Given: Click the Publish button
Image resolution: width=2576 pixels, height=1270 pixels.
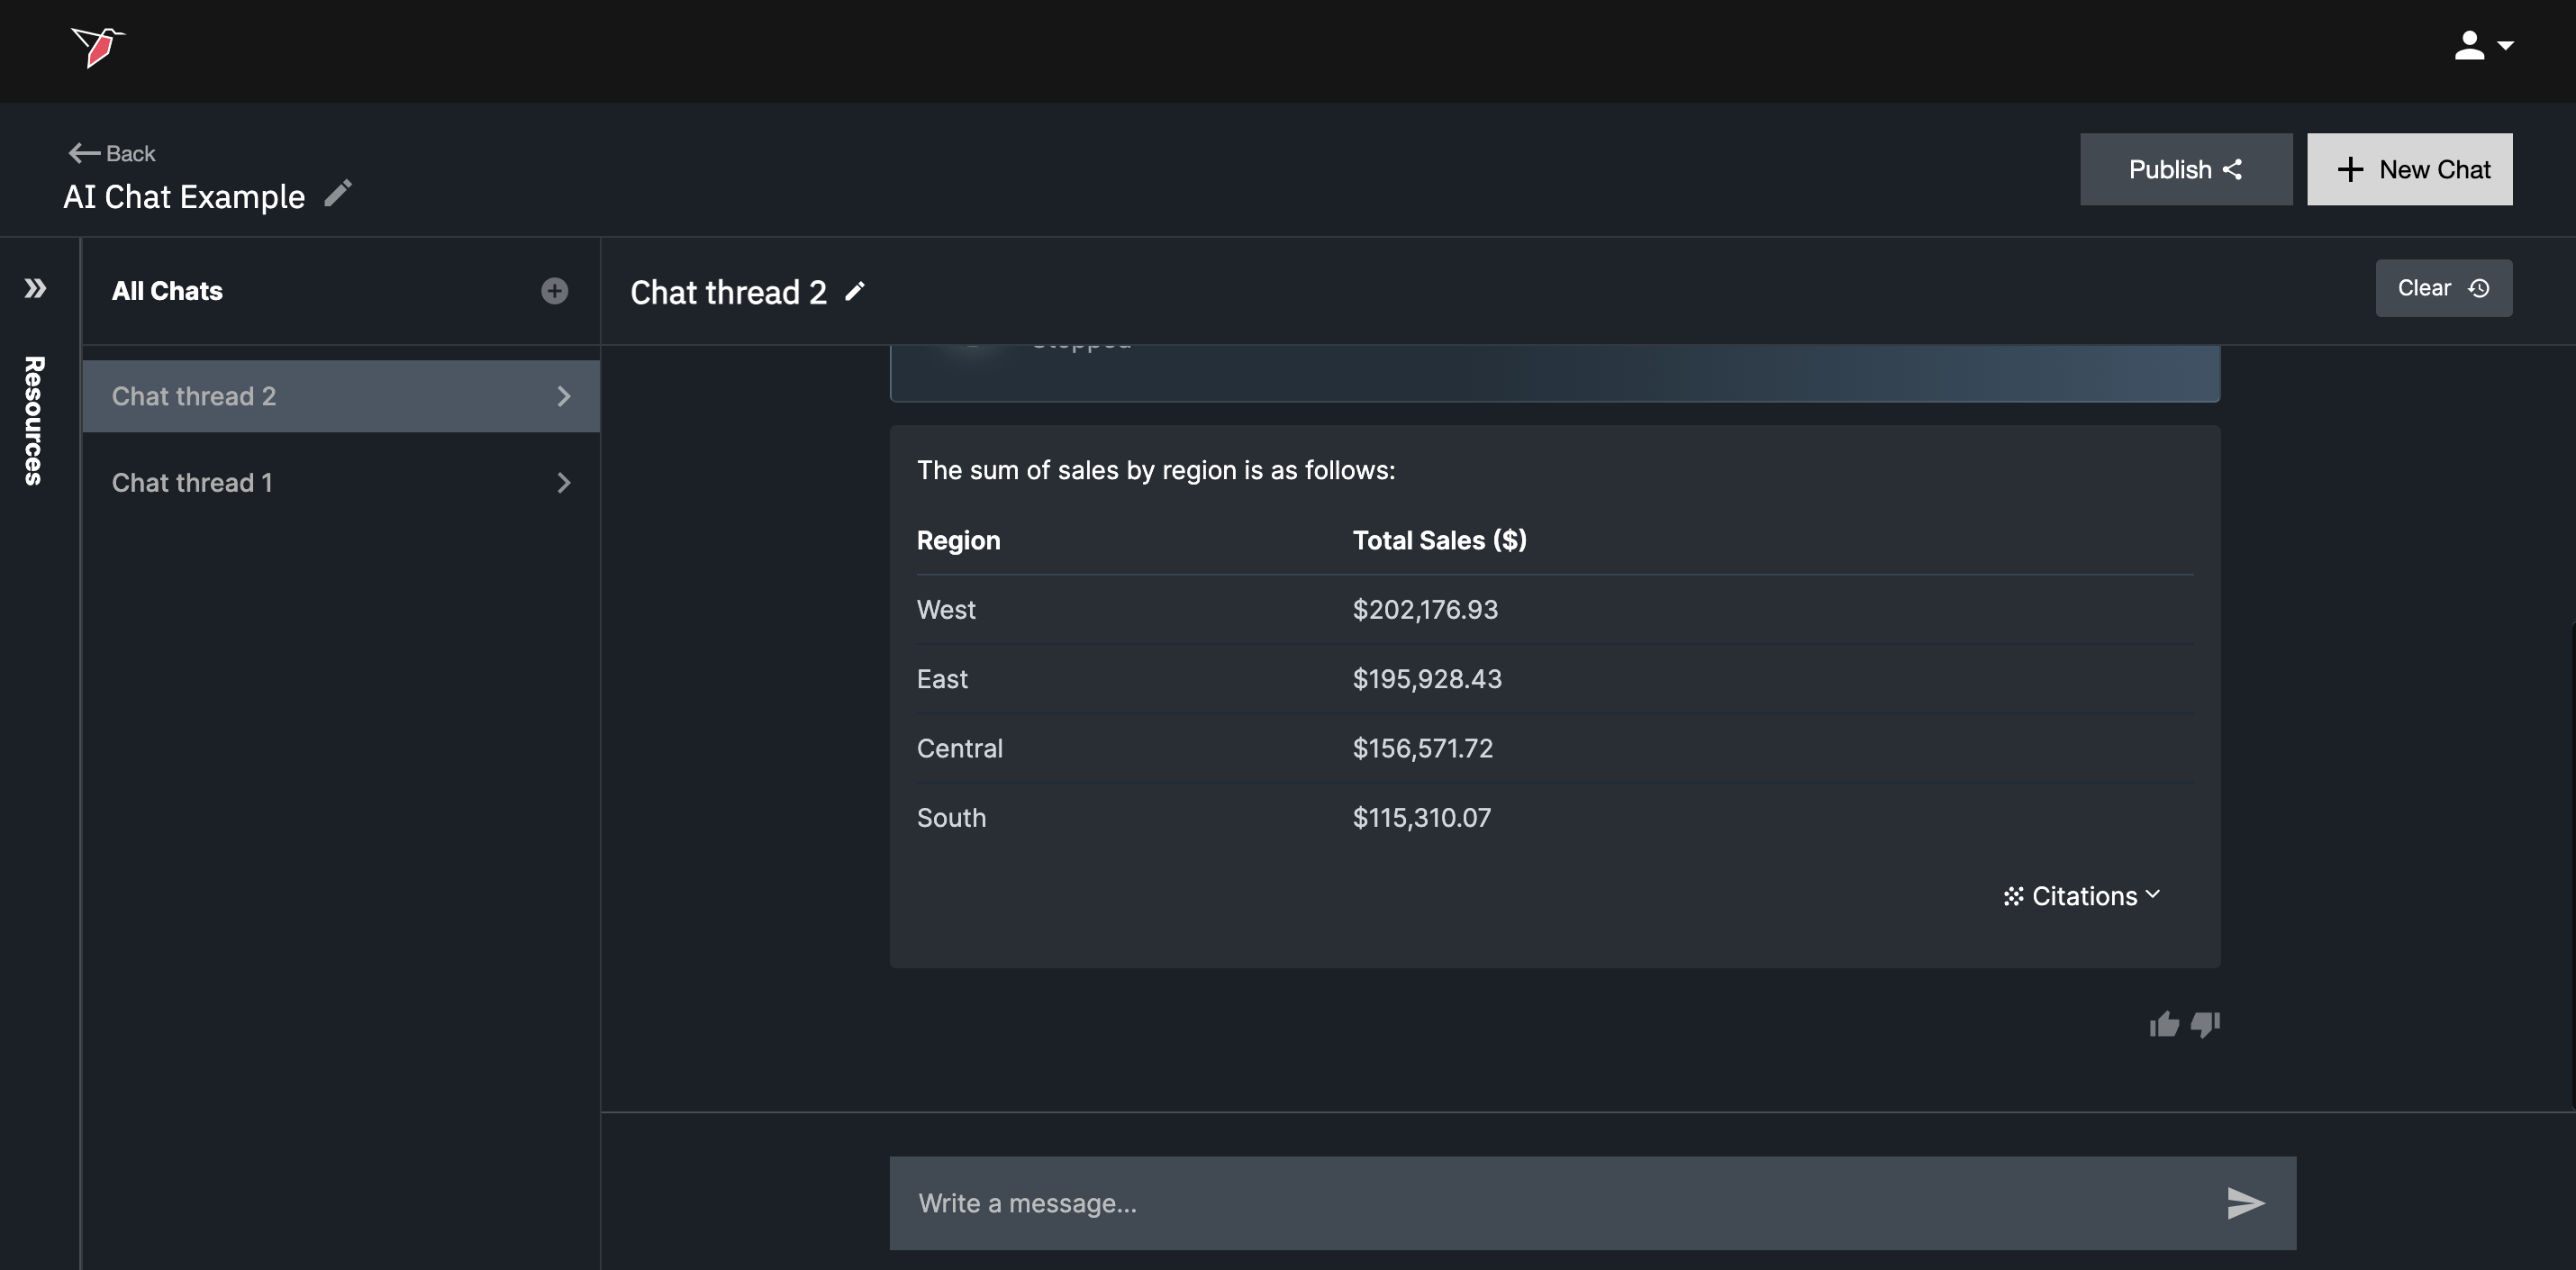Looking at the screenshot, I should [x=2185, y=169].
